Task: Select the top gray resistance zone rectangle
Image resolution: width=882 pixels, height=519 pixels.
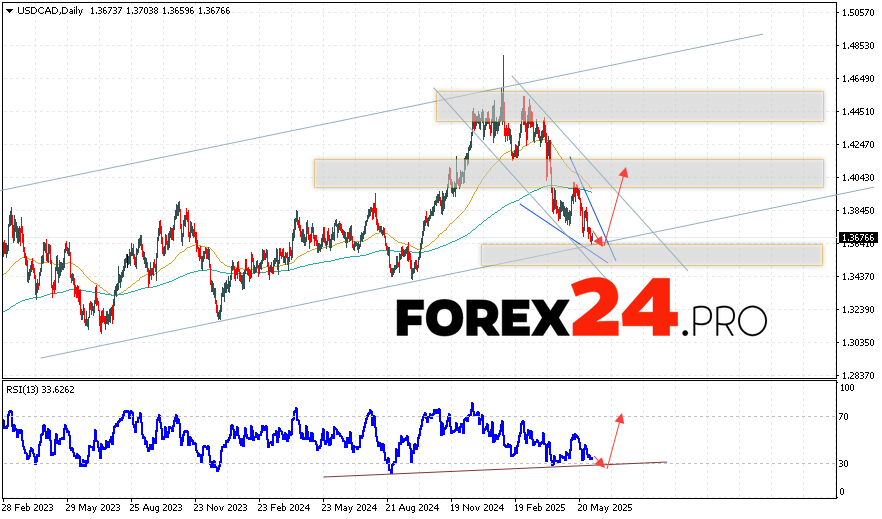Action: (x=630, y=106)
